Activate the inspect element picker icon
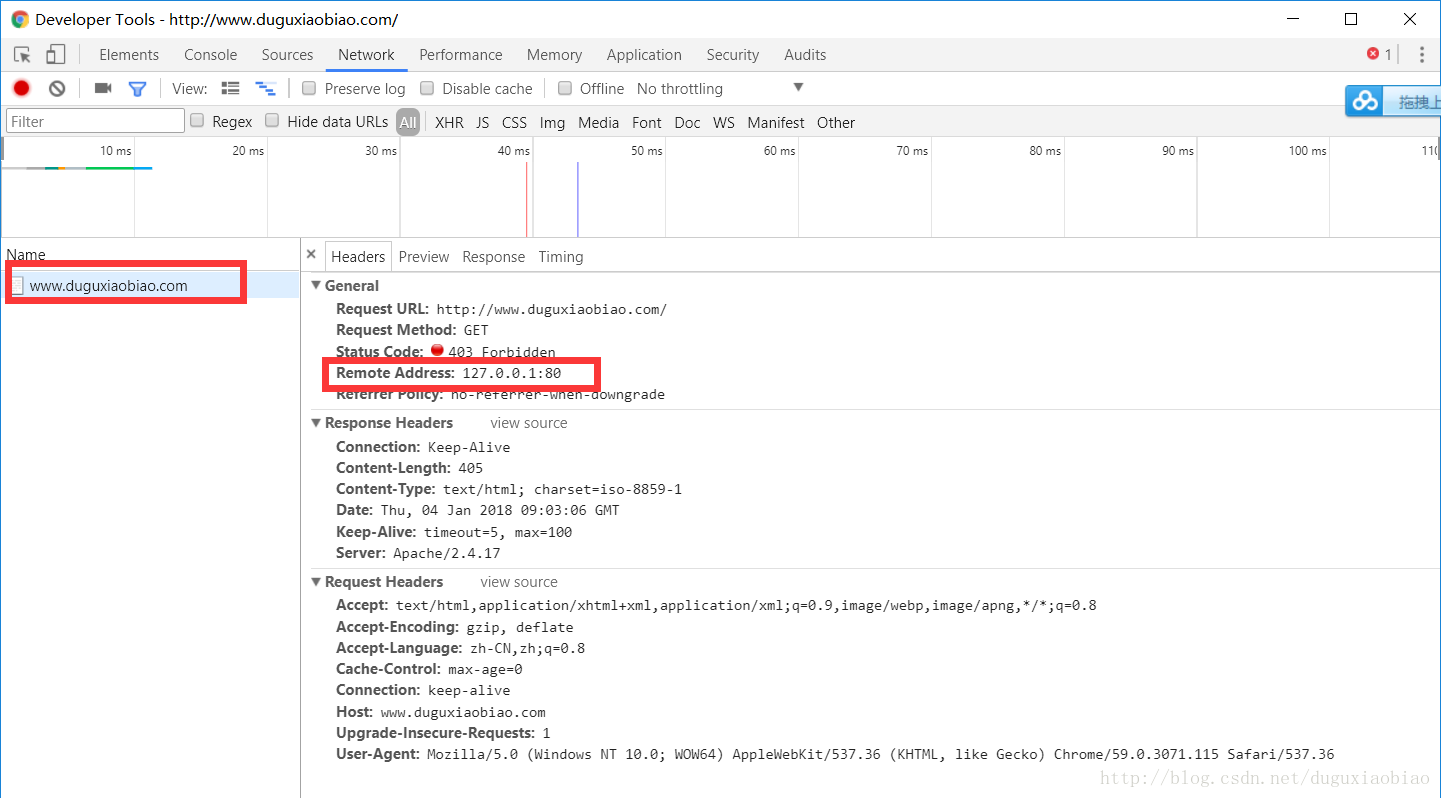 (22, 55)
